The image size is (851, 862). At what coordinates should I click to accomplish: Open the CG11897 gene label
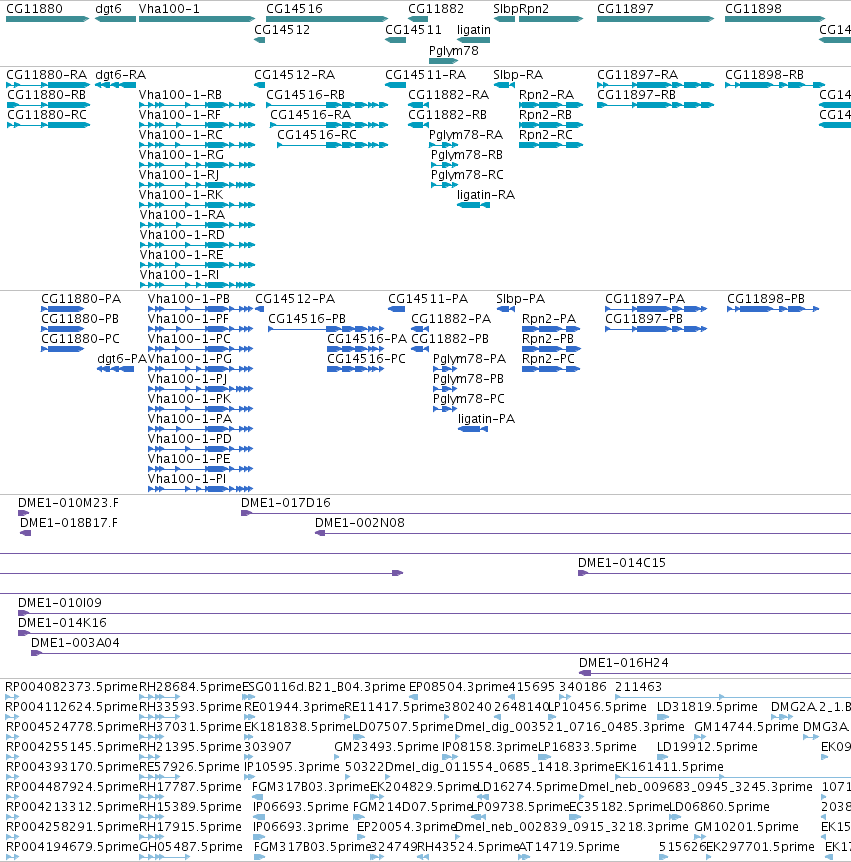coord(625,9)
